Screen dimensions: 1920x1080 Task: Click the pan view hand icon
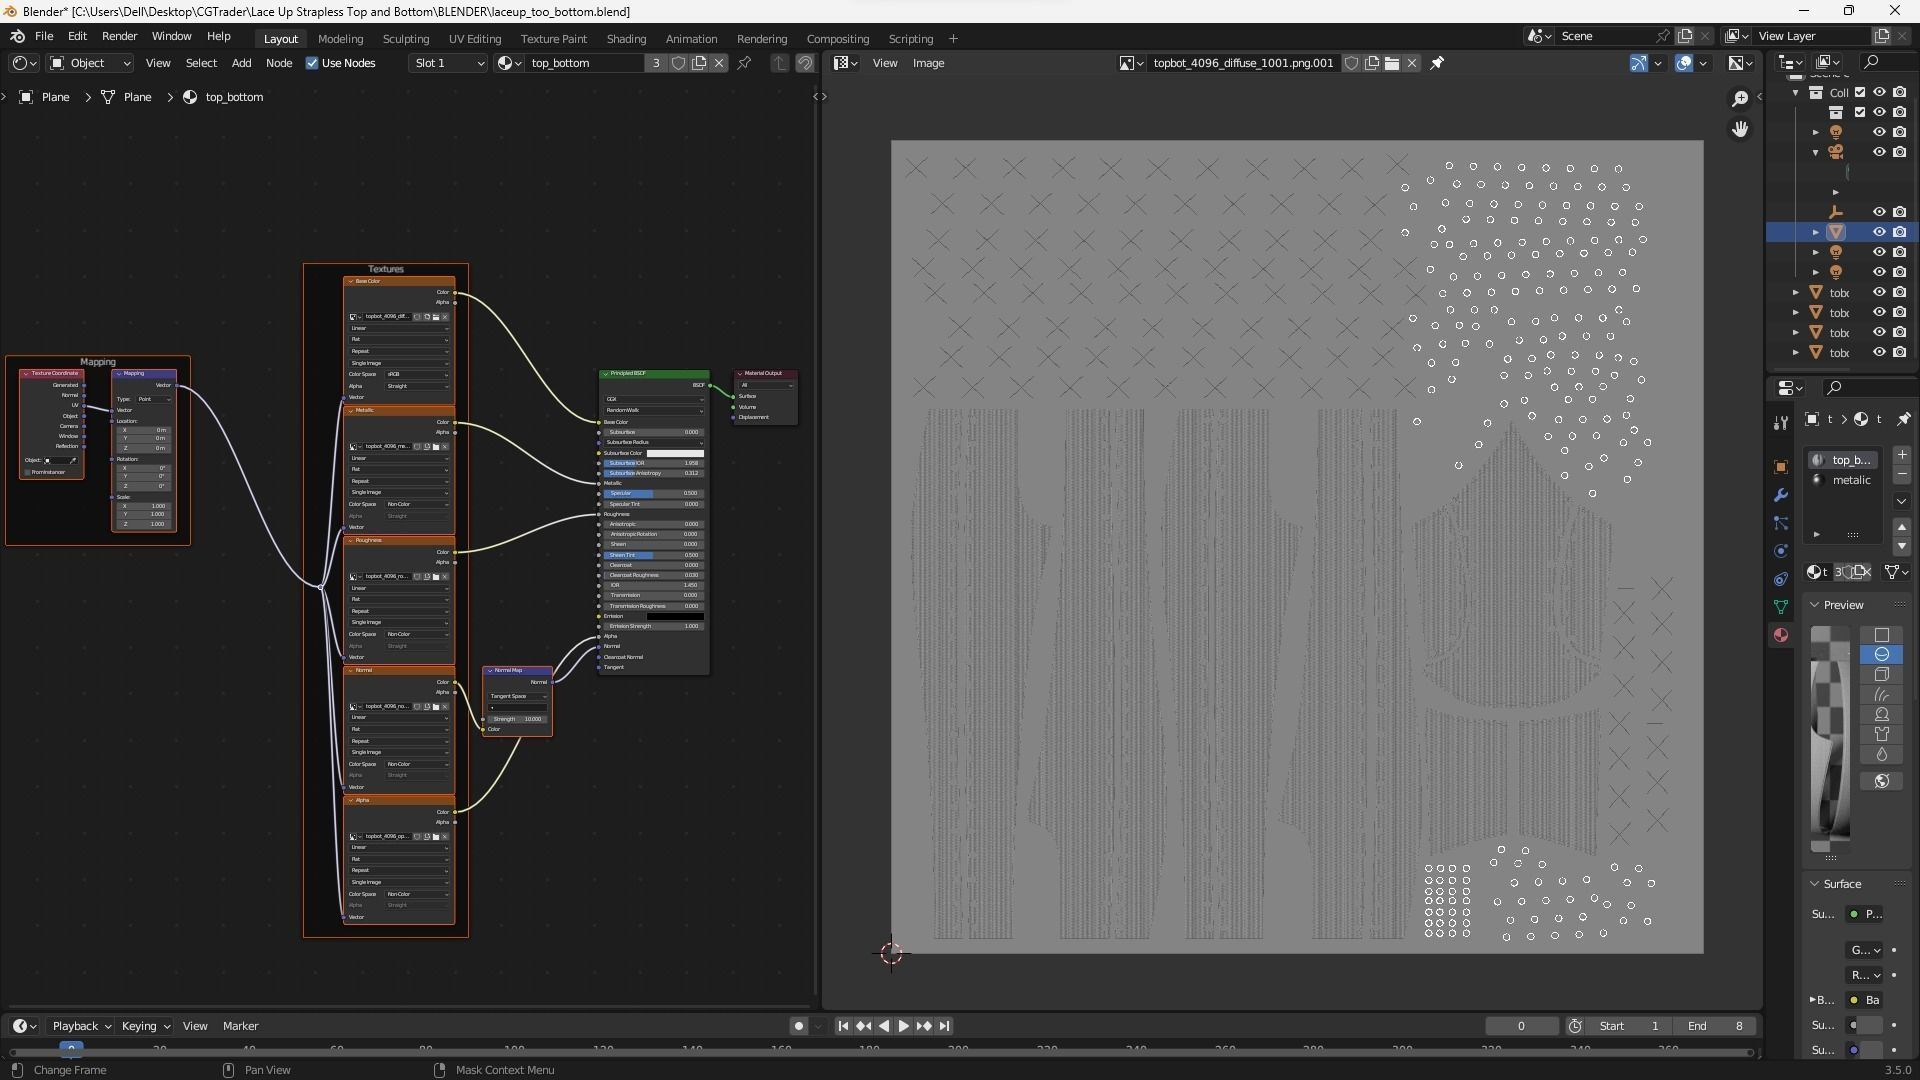1740,129
